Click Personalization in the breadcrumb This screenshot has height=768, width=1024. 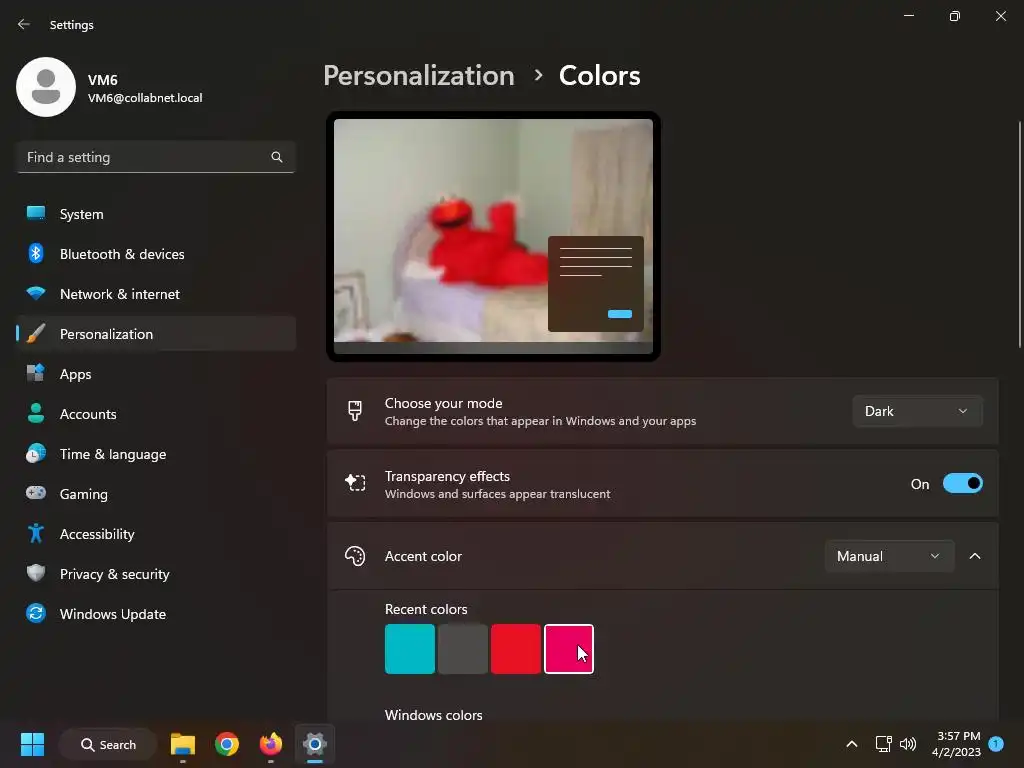(419, 76)
